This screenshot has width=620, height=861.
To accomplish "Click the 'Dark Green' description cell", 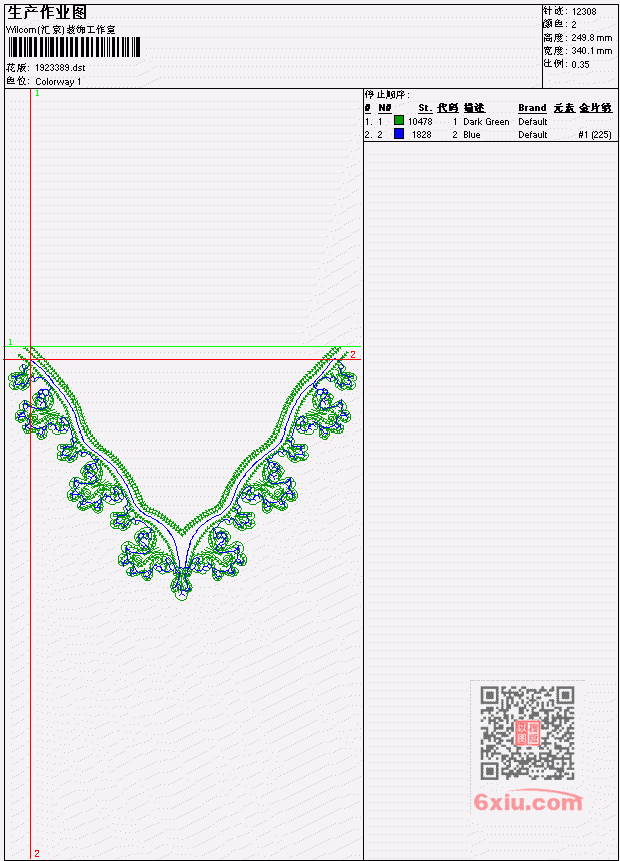I will click(486, 121).
